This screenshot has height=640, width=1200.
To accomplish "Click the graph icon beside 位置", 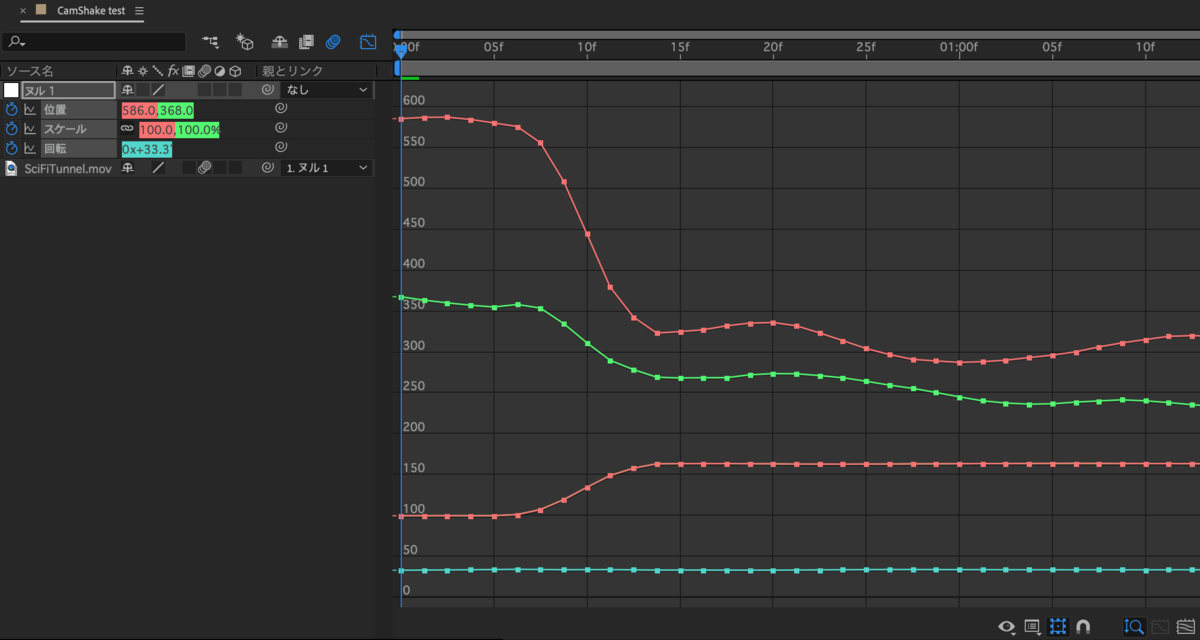I will [x=30, y=109].
